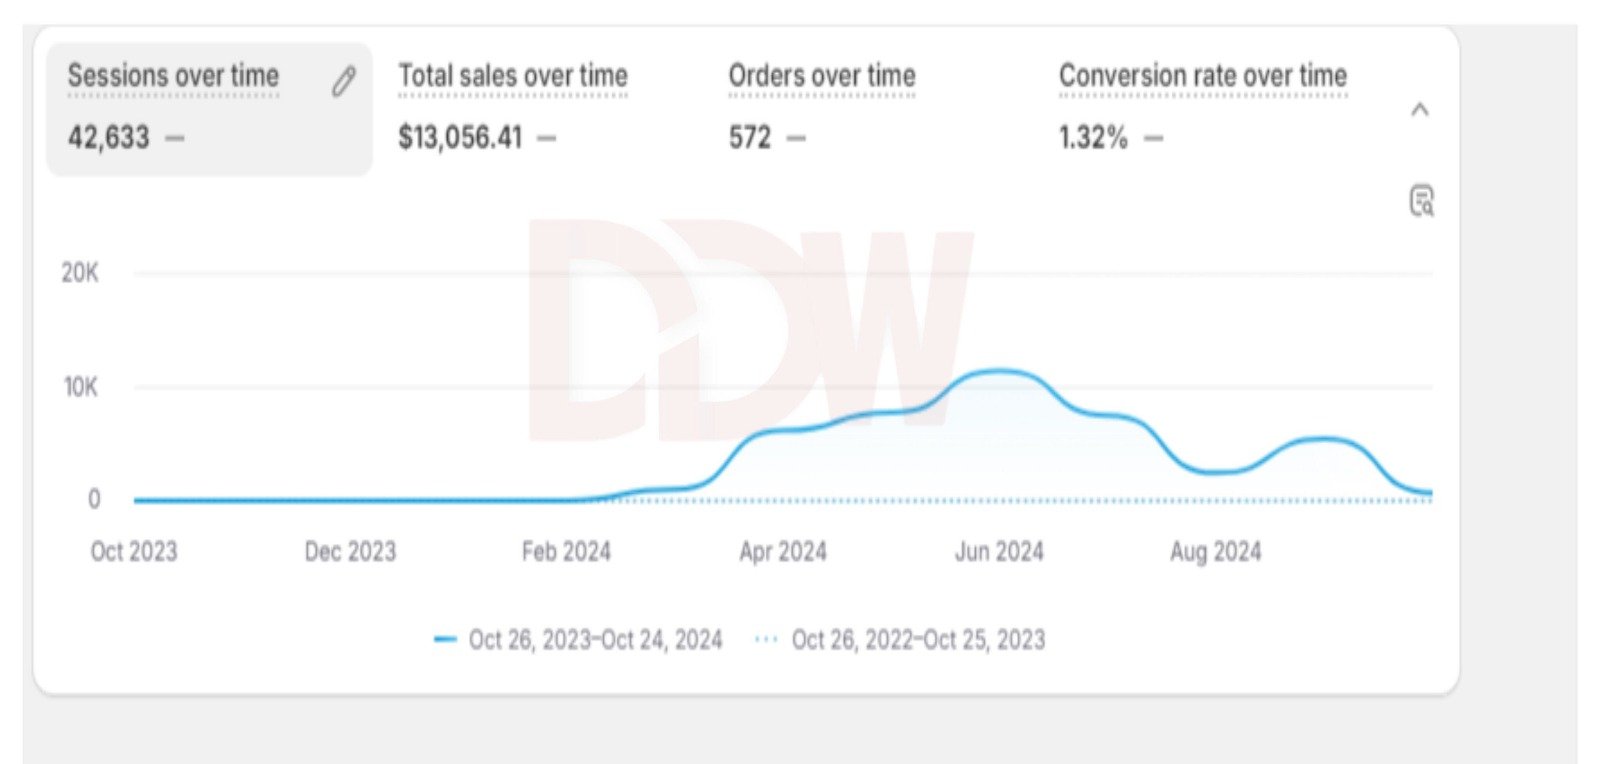This screenshot has height=764, width=1600.
Task: Click the $13,056.41 total sales figure
Action: point(460,137)
